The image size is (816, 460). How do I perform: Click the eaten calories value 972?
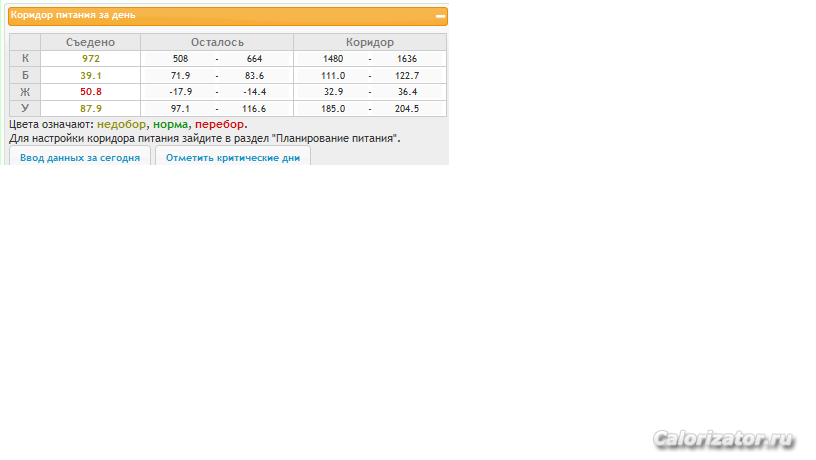(x=91, y=59)
